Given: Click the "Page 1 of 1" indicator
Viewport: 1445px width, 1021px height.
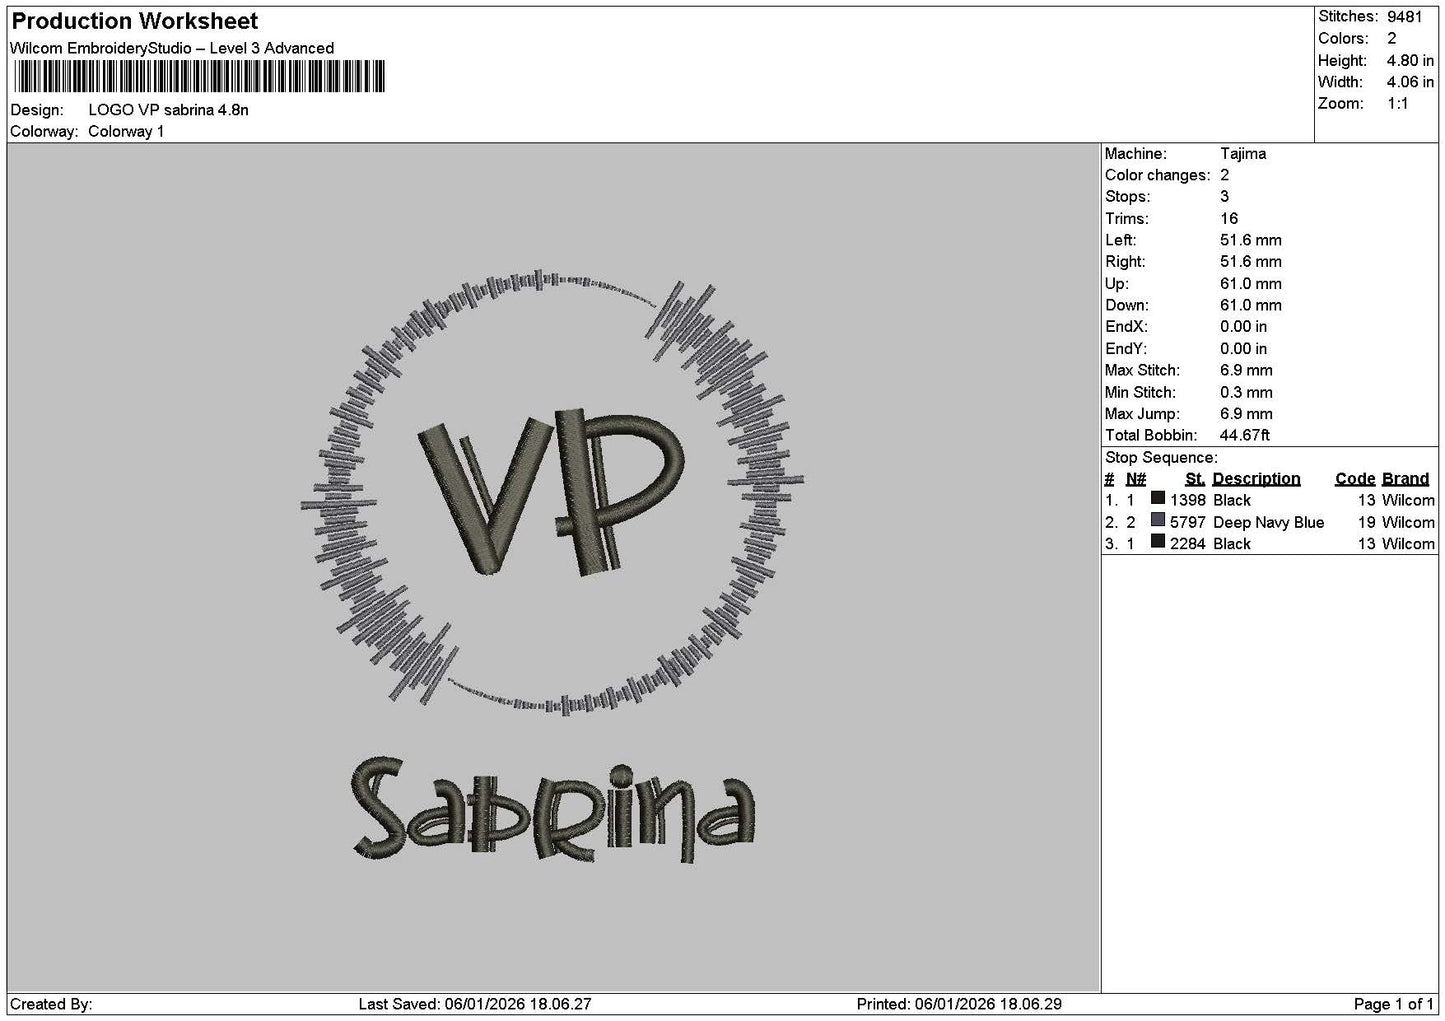Looking at the screenshot, I should pos(1394,1004).
